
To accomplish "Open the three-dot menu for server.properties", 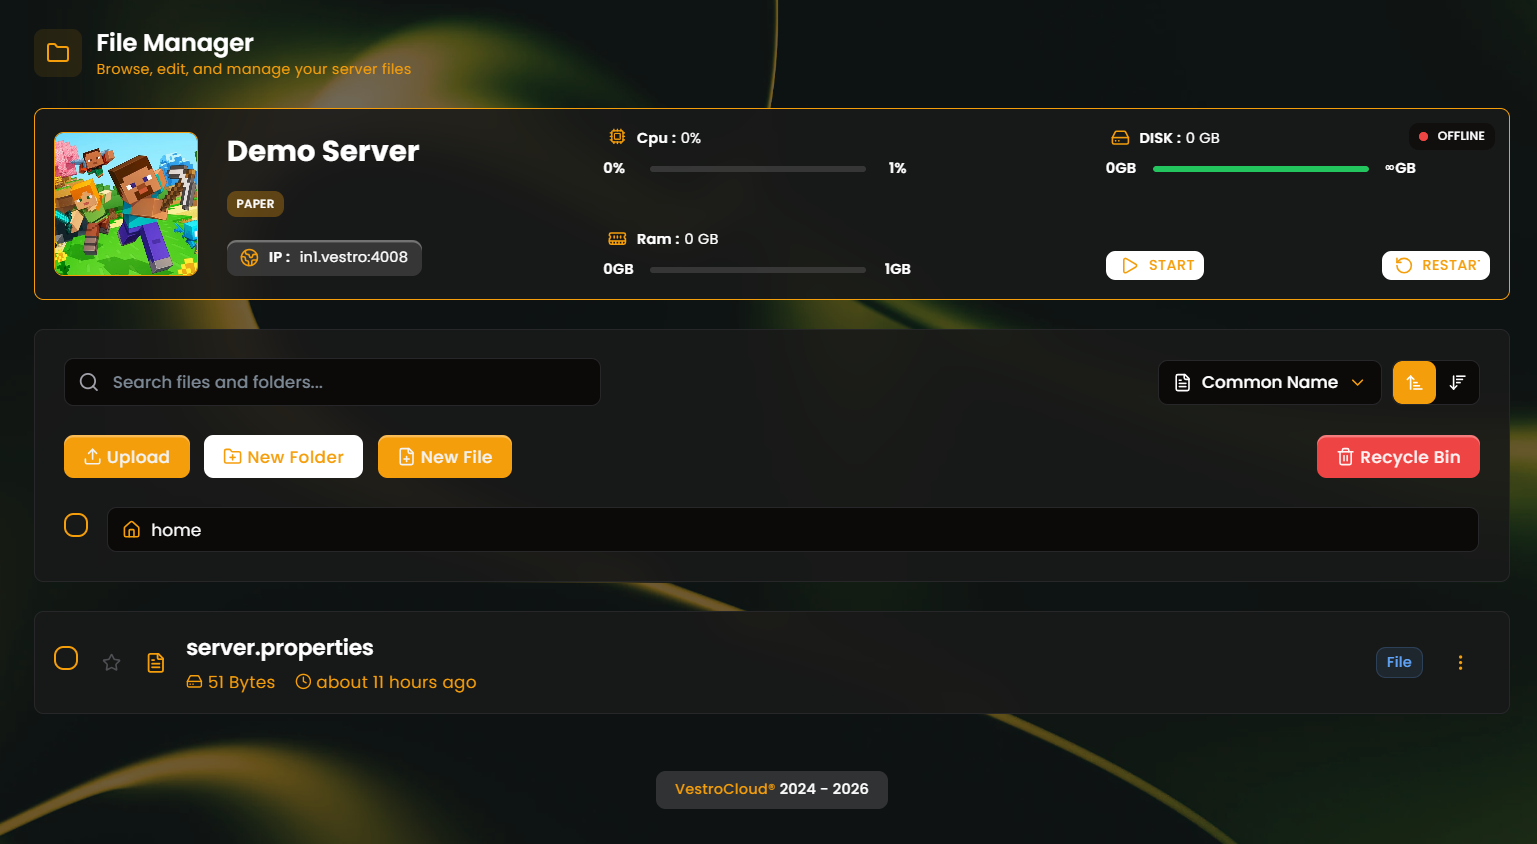I will [1461, 662].
